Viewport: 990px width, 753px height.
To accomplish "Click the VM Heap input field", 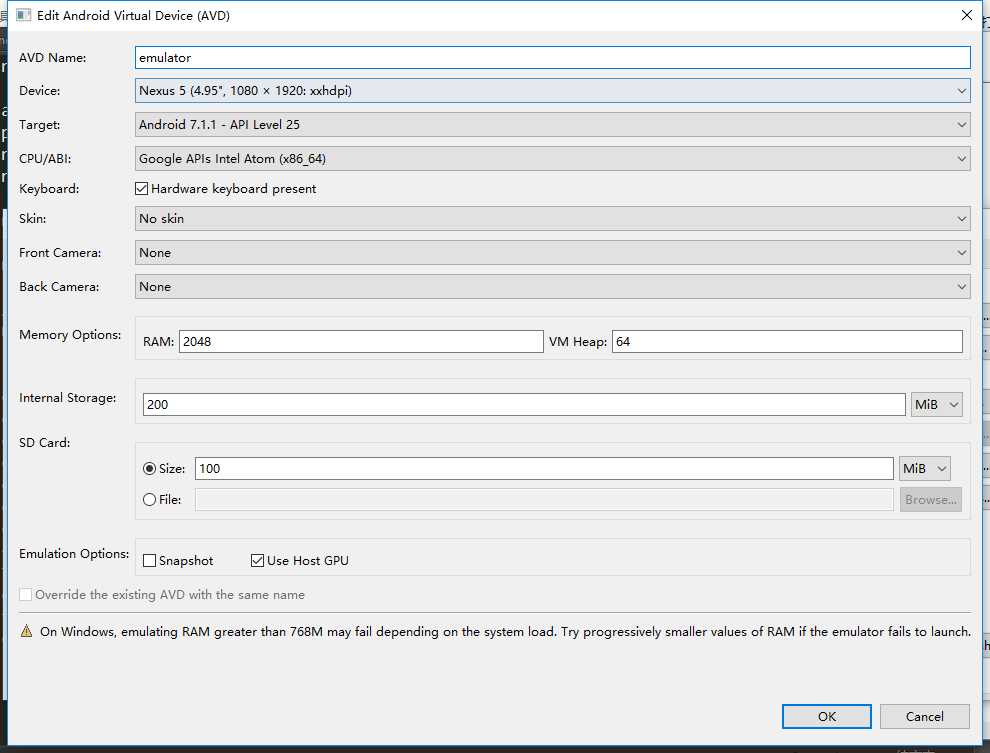I will click(787, 341).
